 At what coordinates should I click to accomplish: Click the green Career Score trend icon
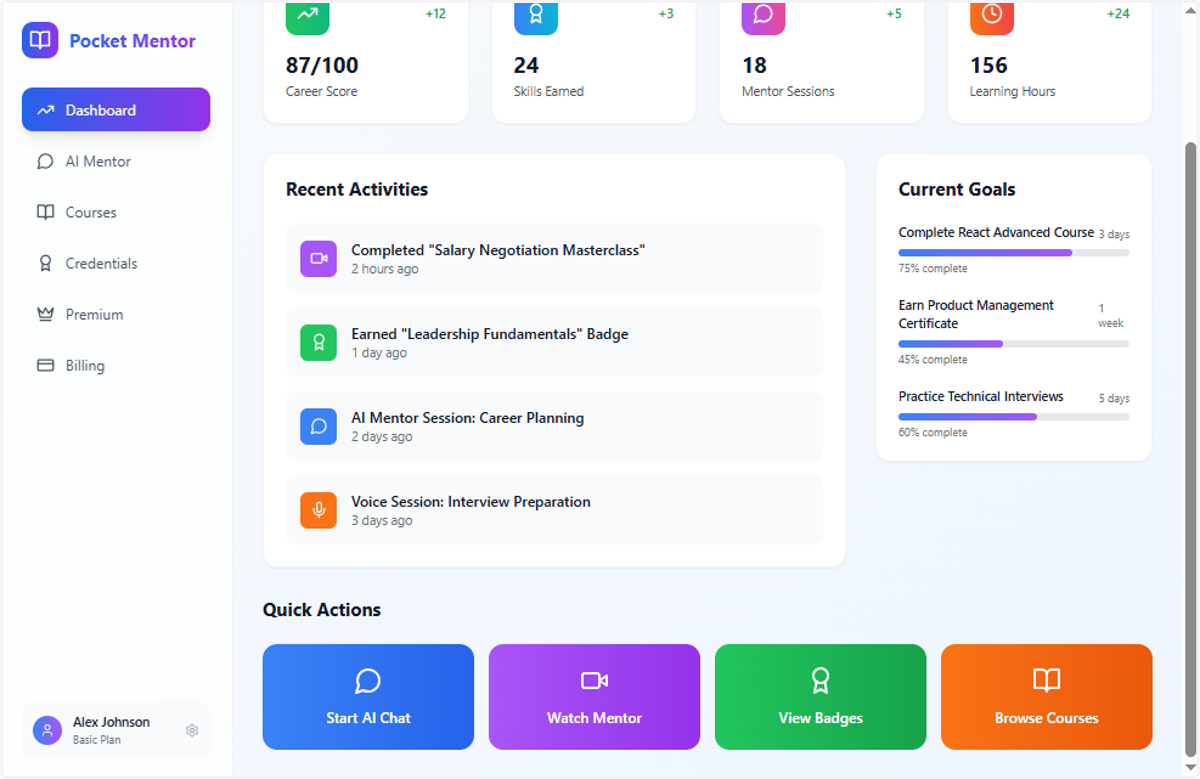[307, 15]
